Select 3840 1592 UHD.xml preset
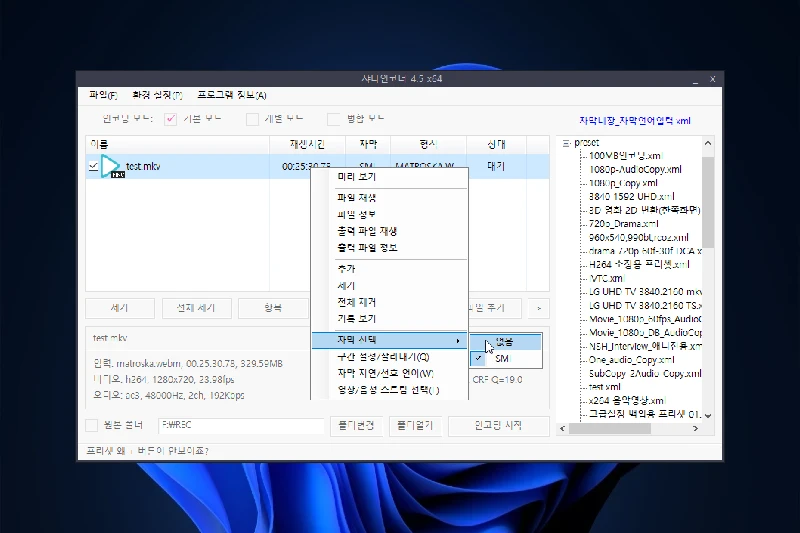The width and height of the screenshot is (800, 533). tap(632, 196)
